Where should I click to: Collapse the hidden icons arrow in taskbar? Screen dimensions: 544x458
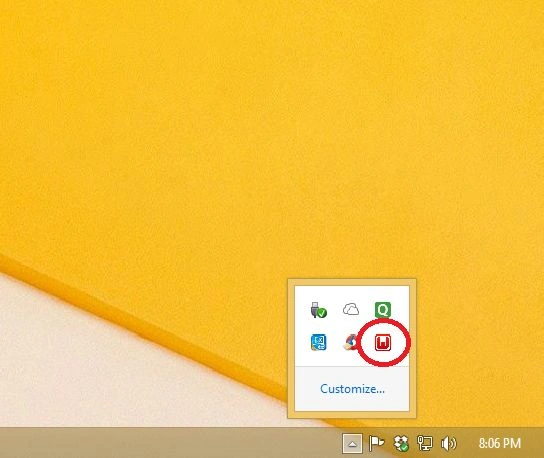click(352, 443)
